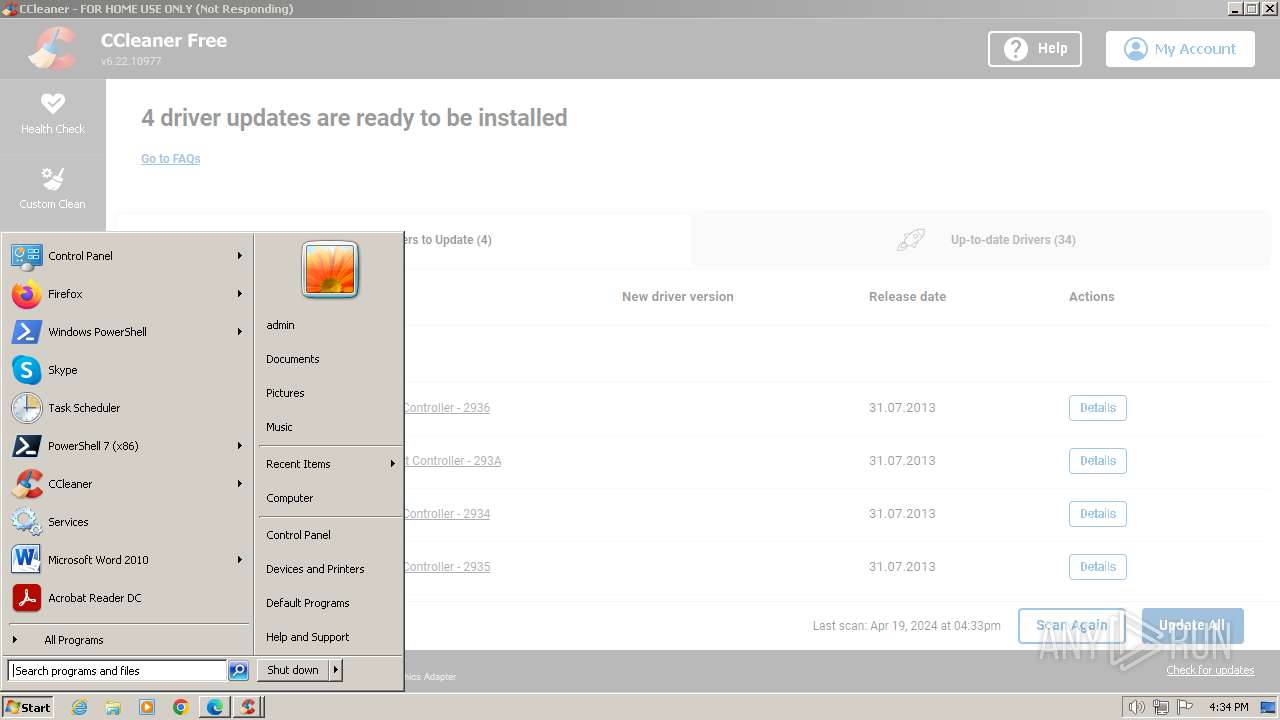Open the Shut down options arrow
The width and height of the screenshot is (1280, 720).
point(336,670)
